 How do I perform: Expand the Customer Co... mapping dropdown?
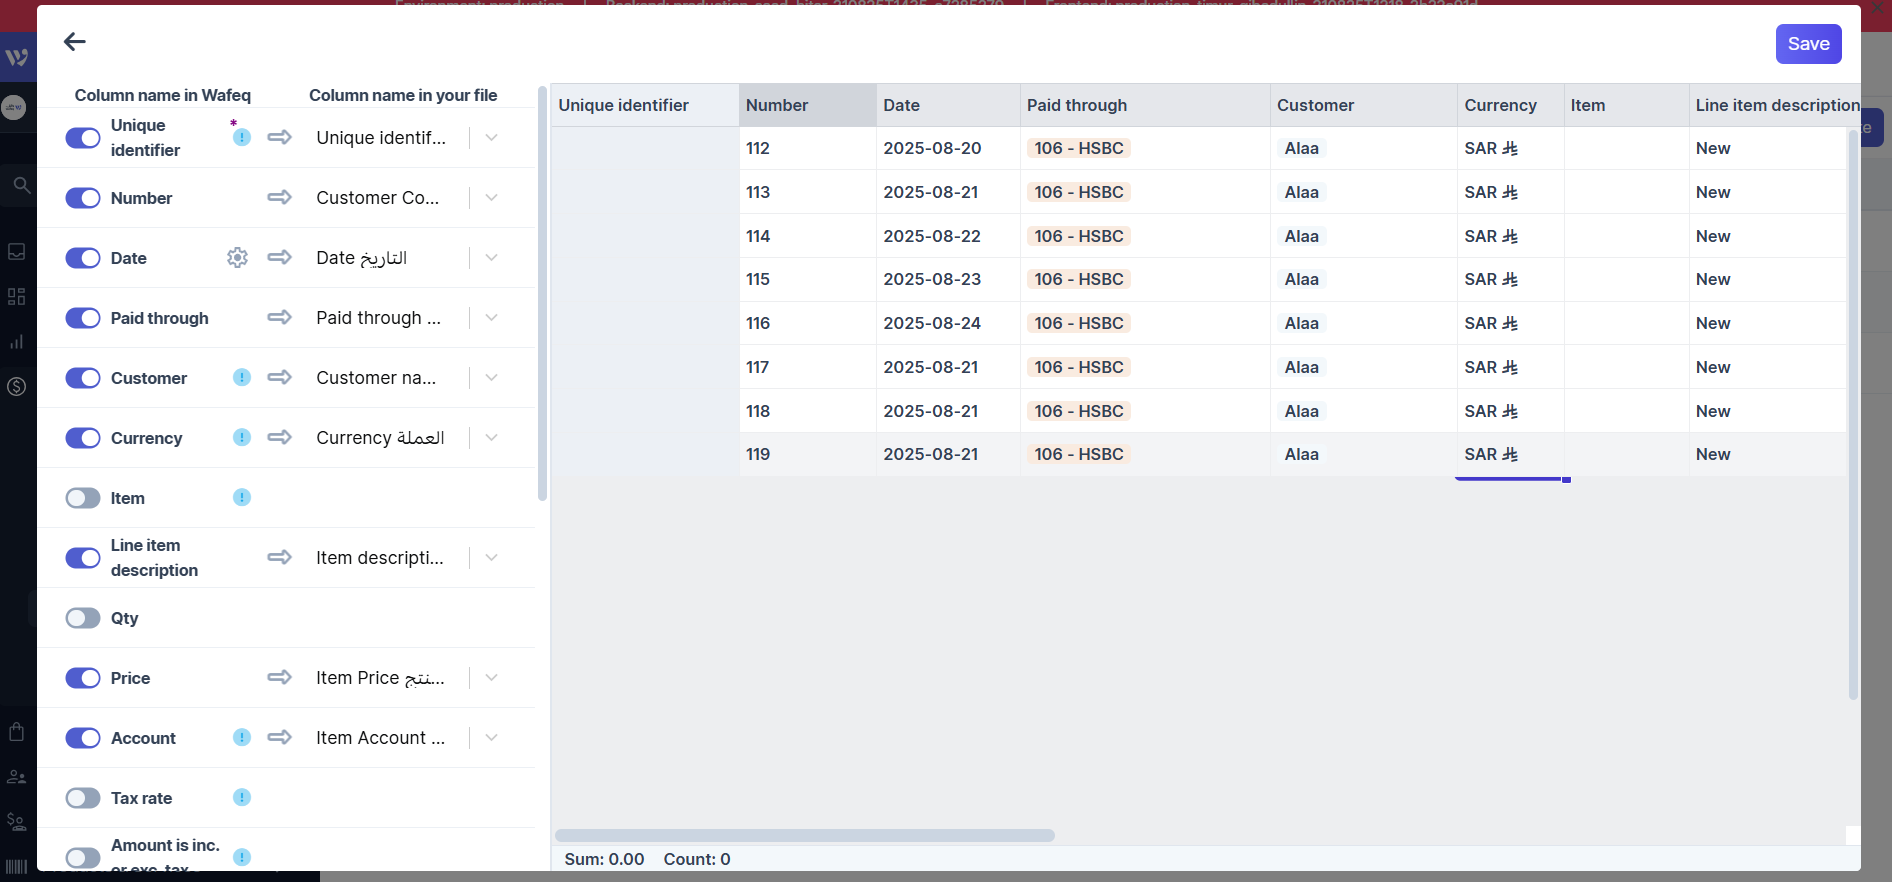tap(491, 198)
